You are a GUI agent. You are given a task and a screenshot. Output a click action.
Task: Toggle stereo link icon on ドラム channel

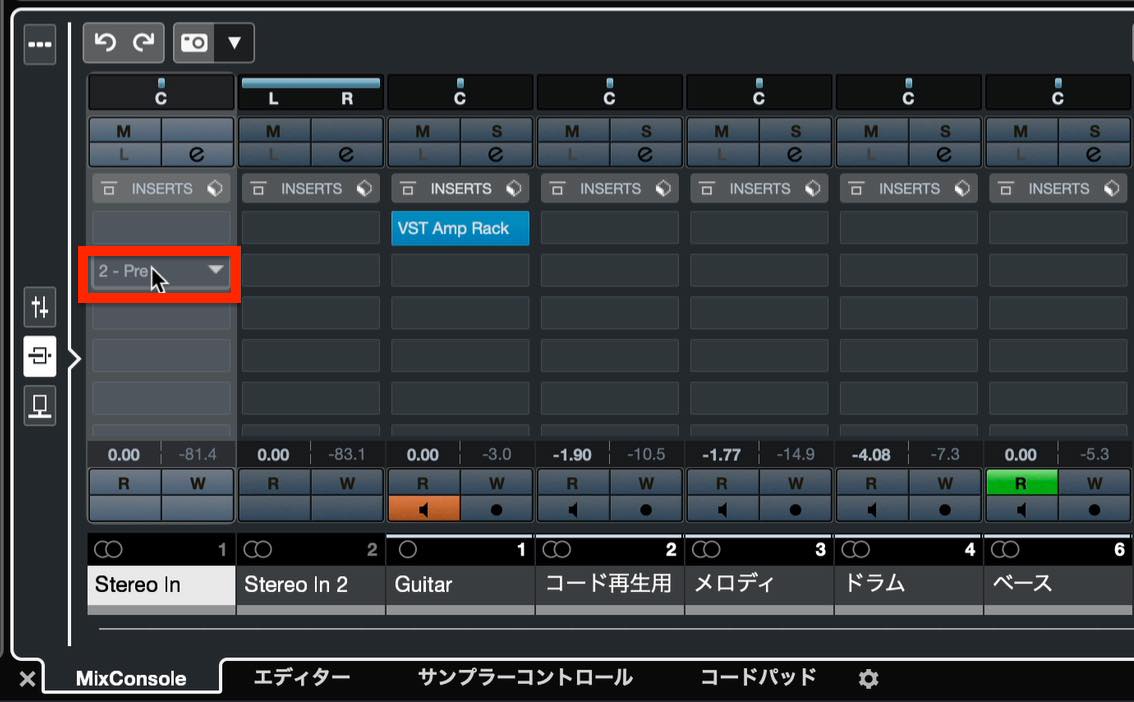point(856,550)
